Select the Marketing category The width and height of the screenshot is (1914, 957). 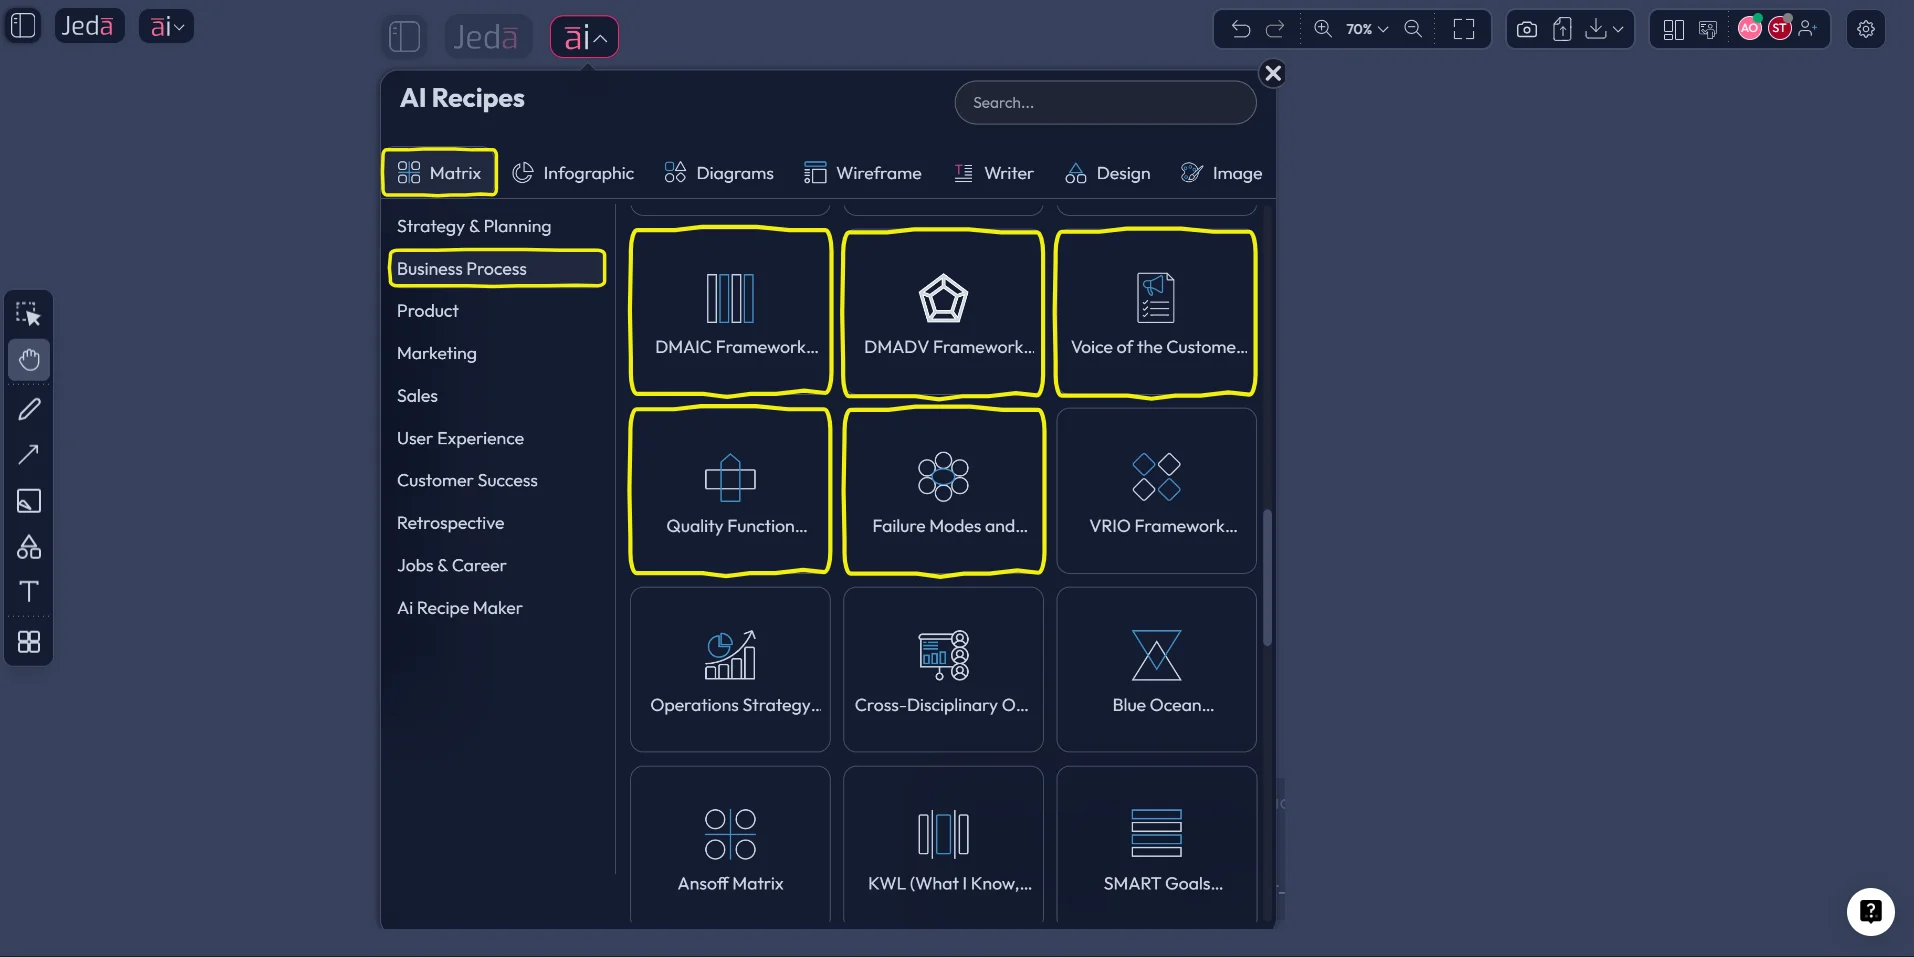437,353
